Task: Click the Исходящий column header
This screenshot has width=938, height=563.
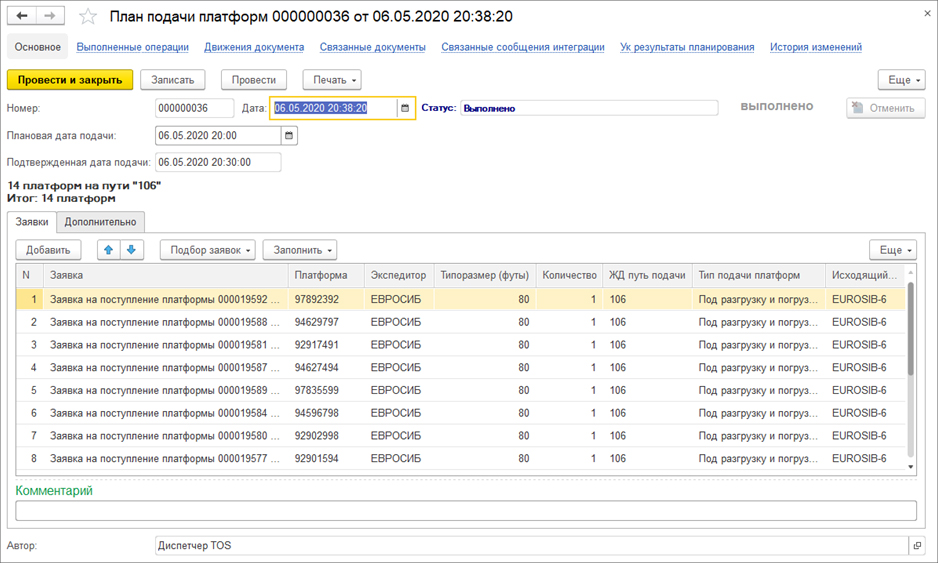Action: pyautogui.click(x=865, y=275)
